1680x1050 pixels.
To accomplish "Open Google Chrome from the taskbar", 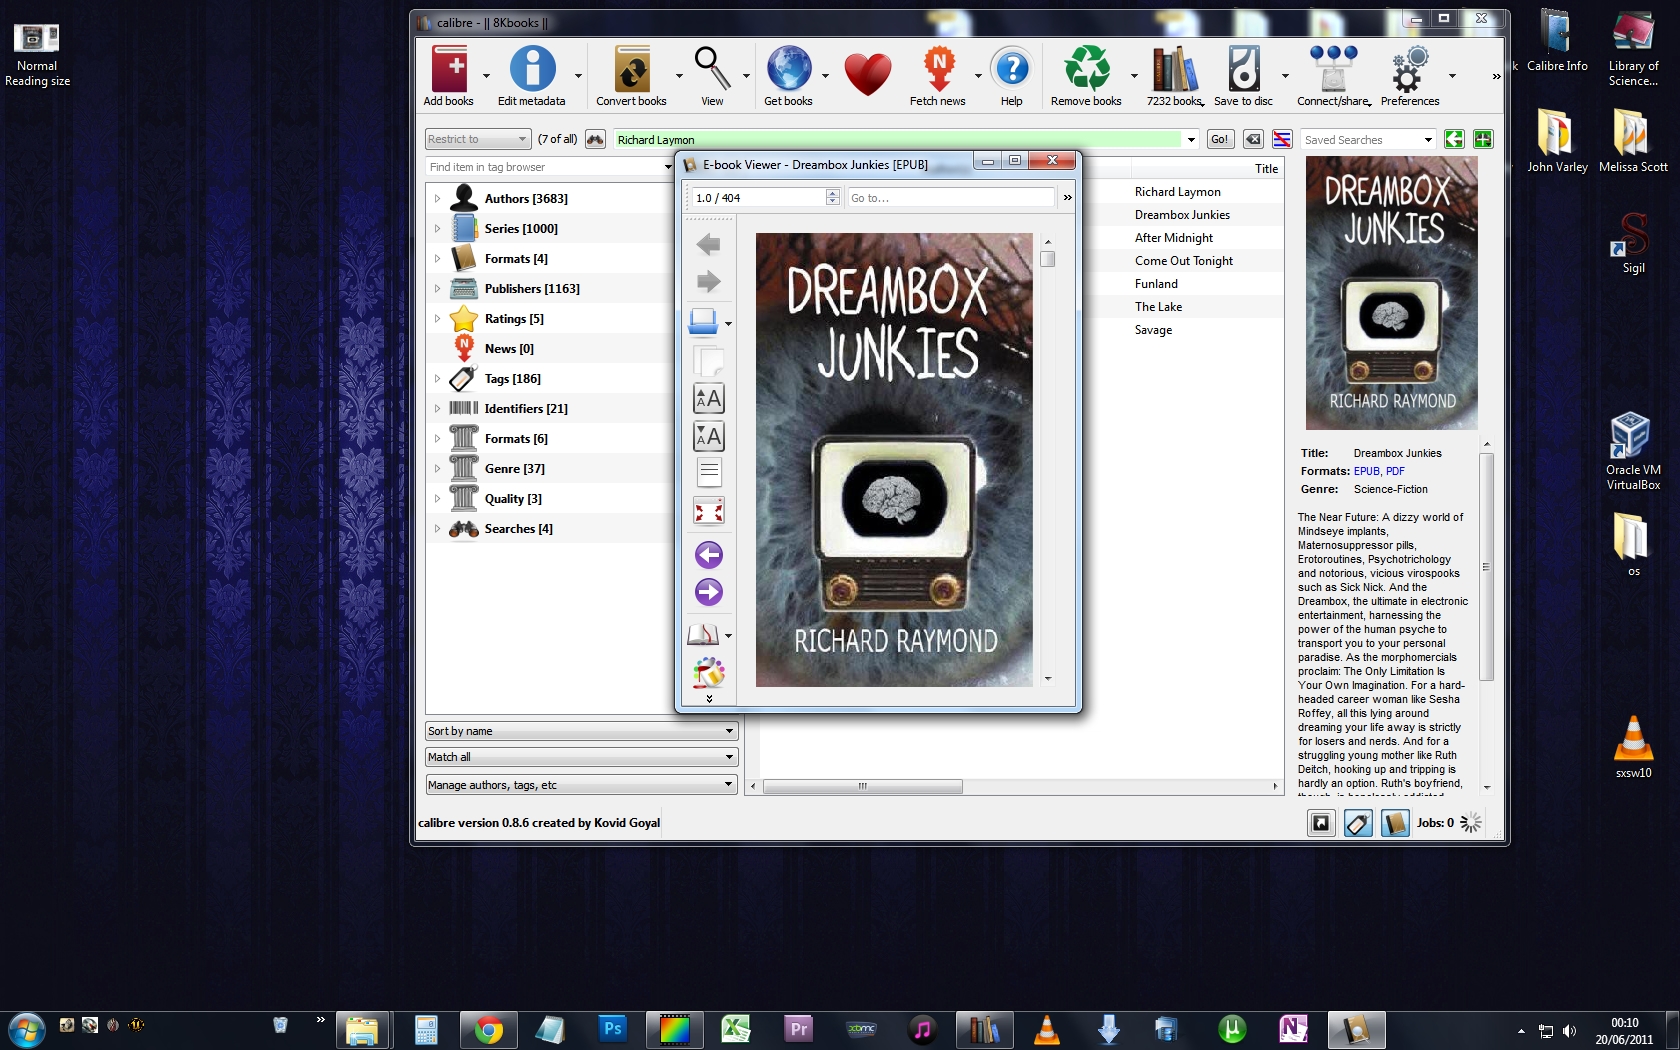I will click(x=488, y=1030).
